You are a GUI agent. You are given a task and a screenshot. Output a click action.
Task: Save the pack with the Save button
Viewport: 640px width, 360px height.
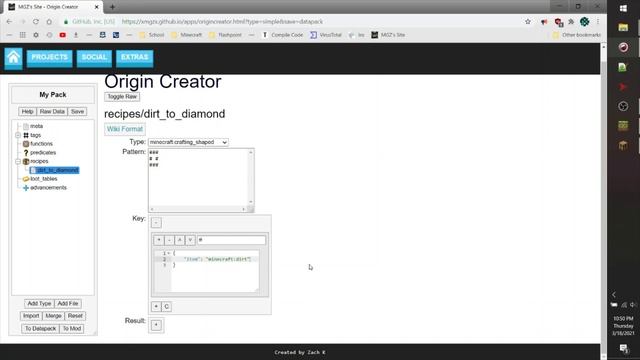pyautogui.click(x=77, y=111)
